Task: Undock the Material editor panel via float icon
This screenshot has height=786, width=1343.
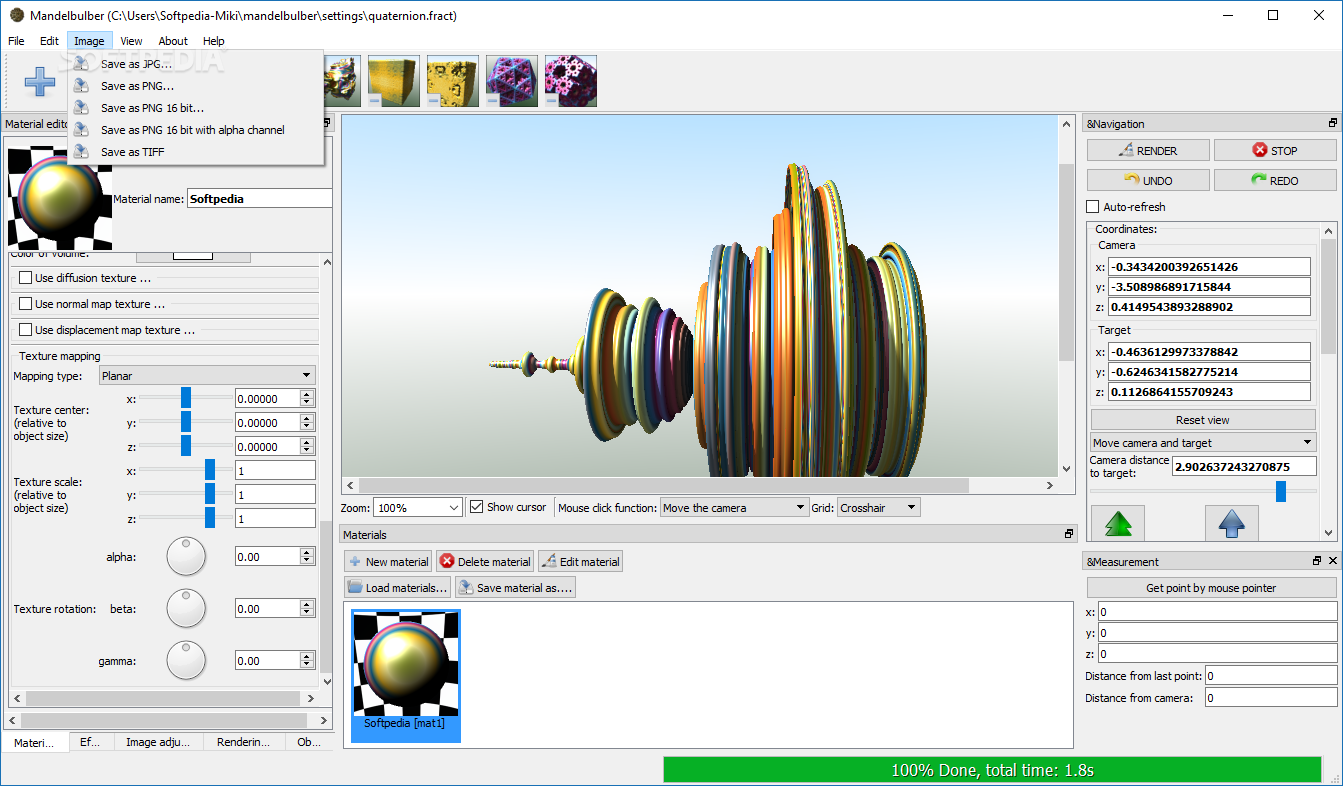Action: (x=327, y=123)
